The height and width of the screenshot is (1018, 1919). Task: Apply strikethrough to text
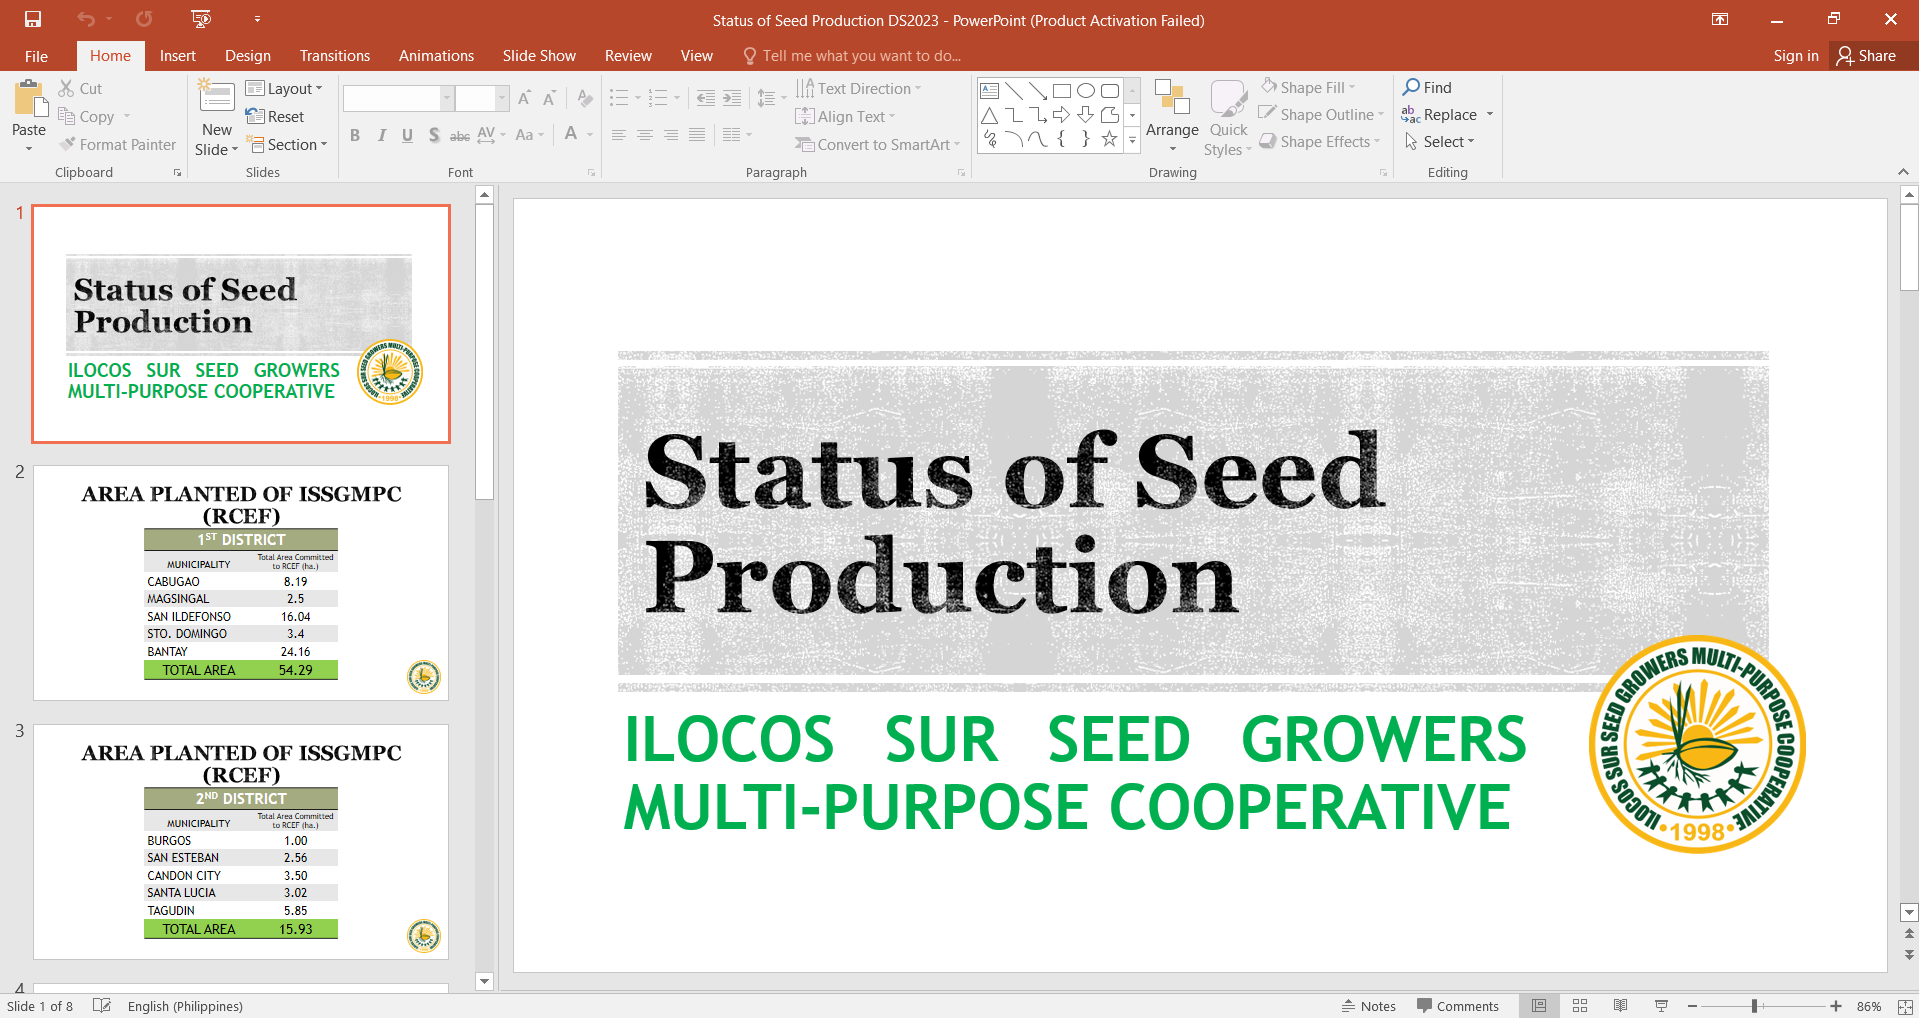460,135
